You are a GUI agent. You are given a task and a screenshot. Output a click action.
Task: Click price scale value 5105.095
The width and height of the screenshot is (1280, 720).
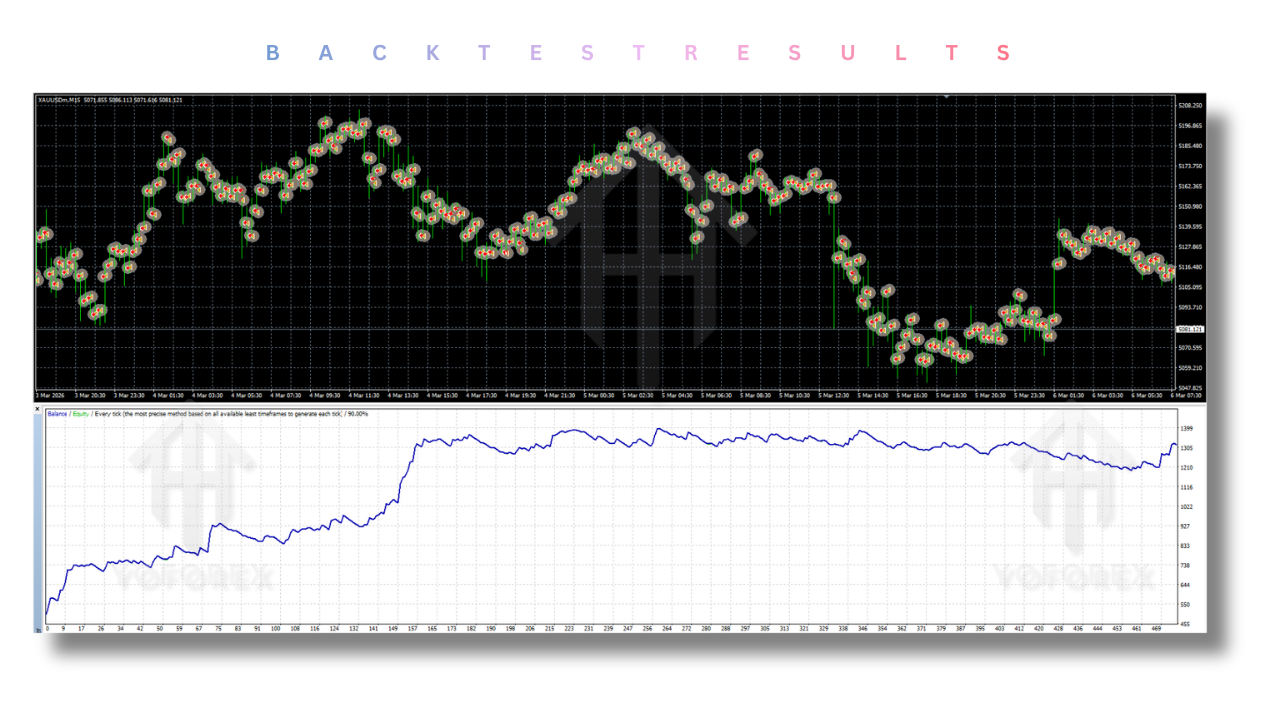1190,287
